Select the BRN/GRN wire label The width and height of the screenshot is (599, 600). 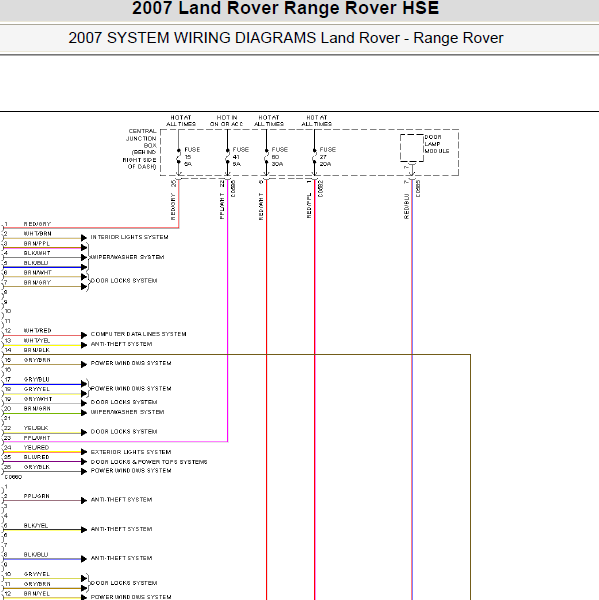pyautogui.click(x=37, y=409)
